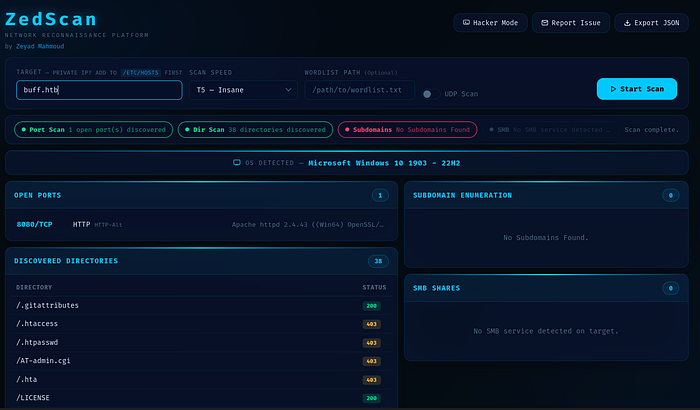The image size is (700, 410).
Task: Click the 403 status badge for /.htaccess
Action: point(371,324)
